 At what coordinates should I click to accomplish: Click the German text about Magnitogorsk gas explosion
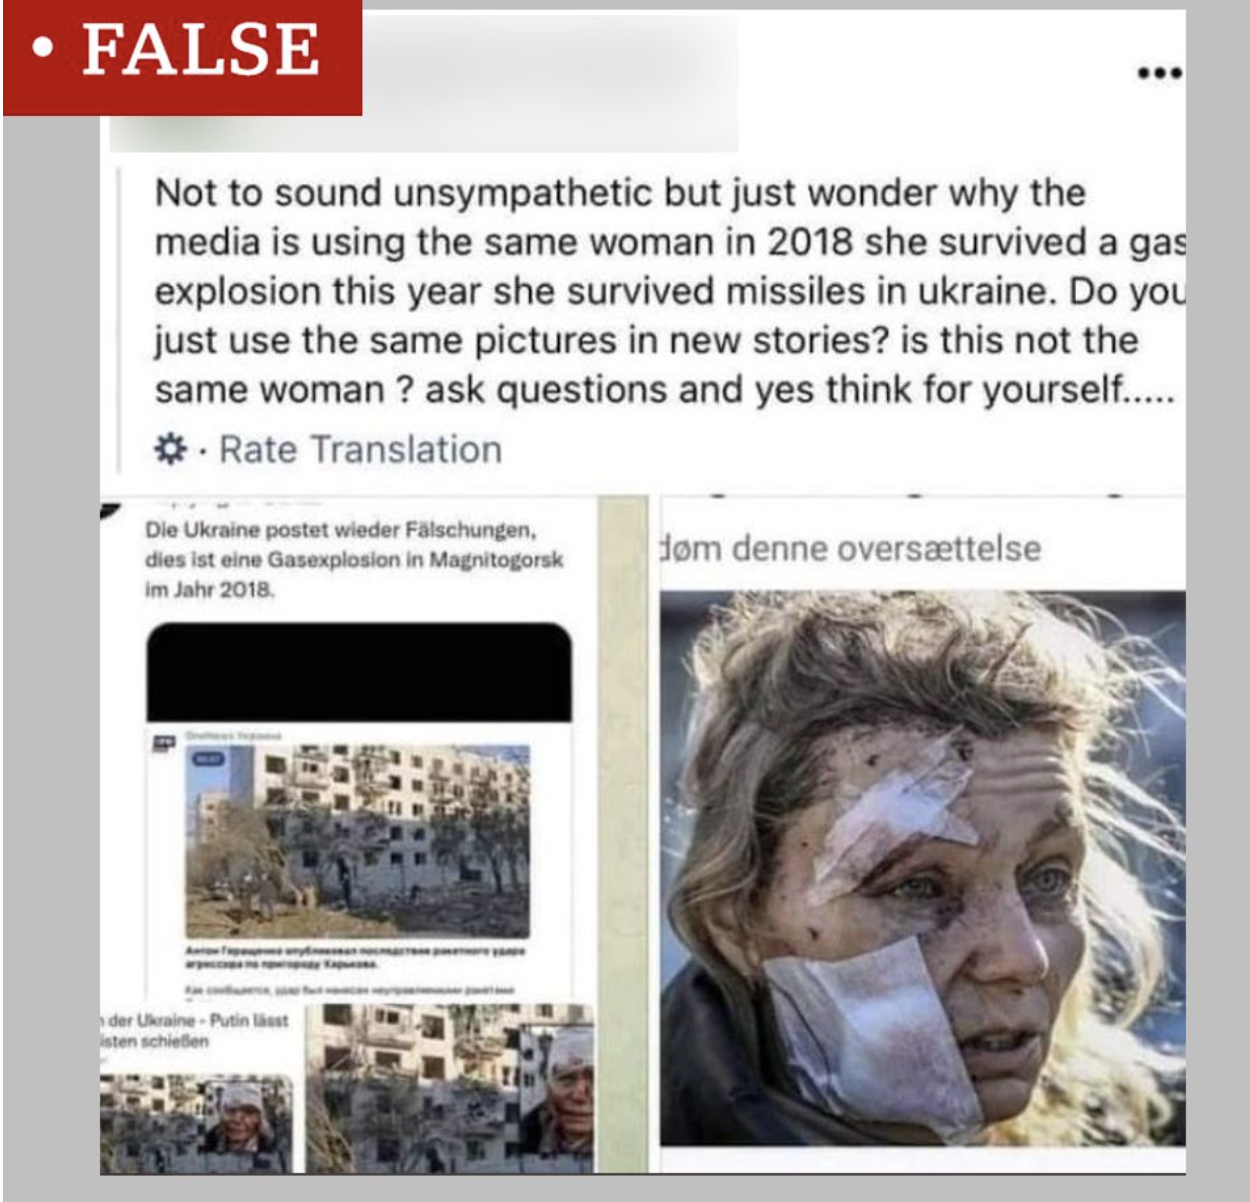[x=355, y=559]
